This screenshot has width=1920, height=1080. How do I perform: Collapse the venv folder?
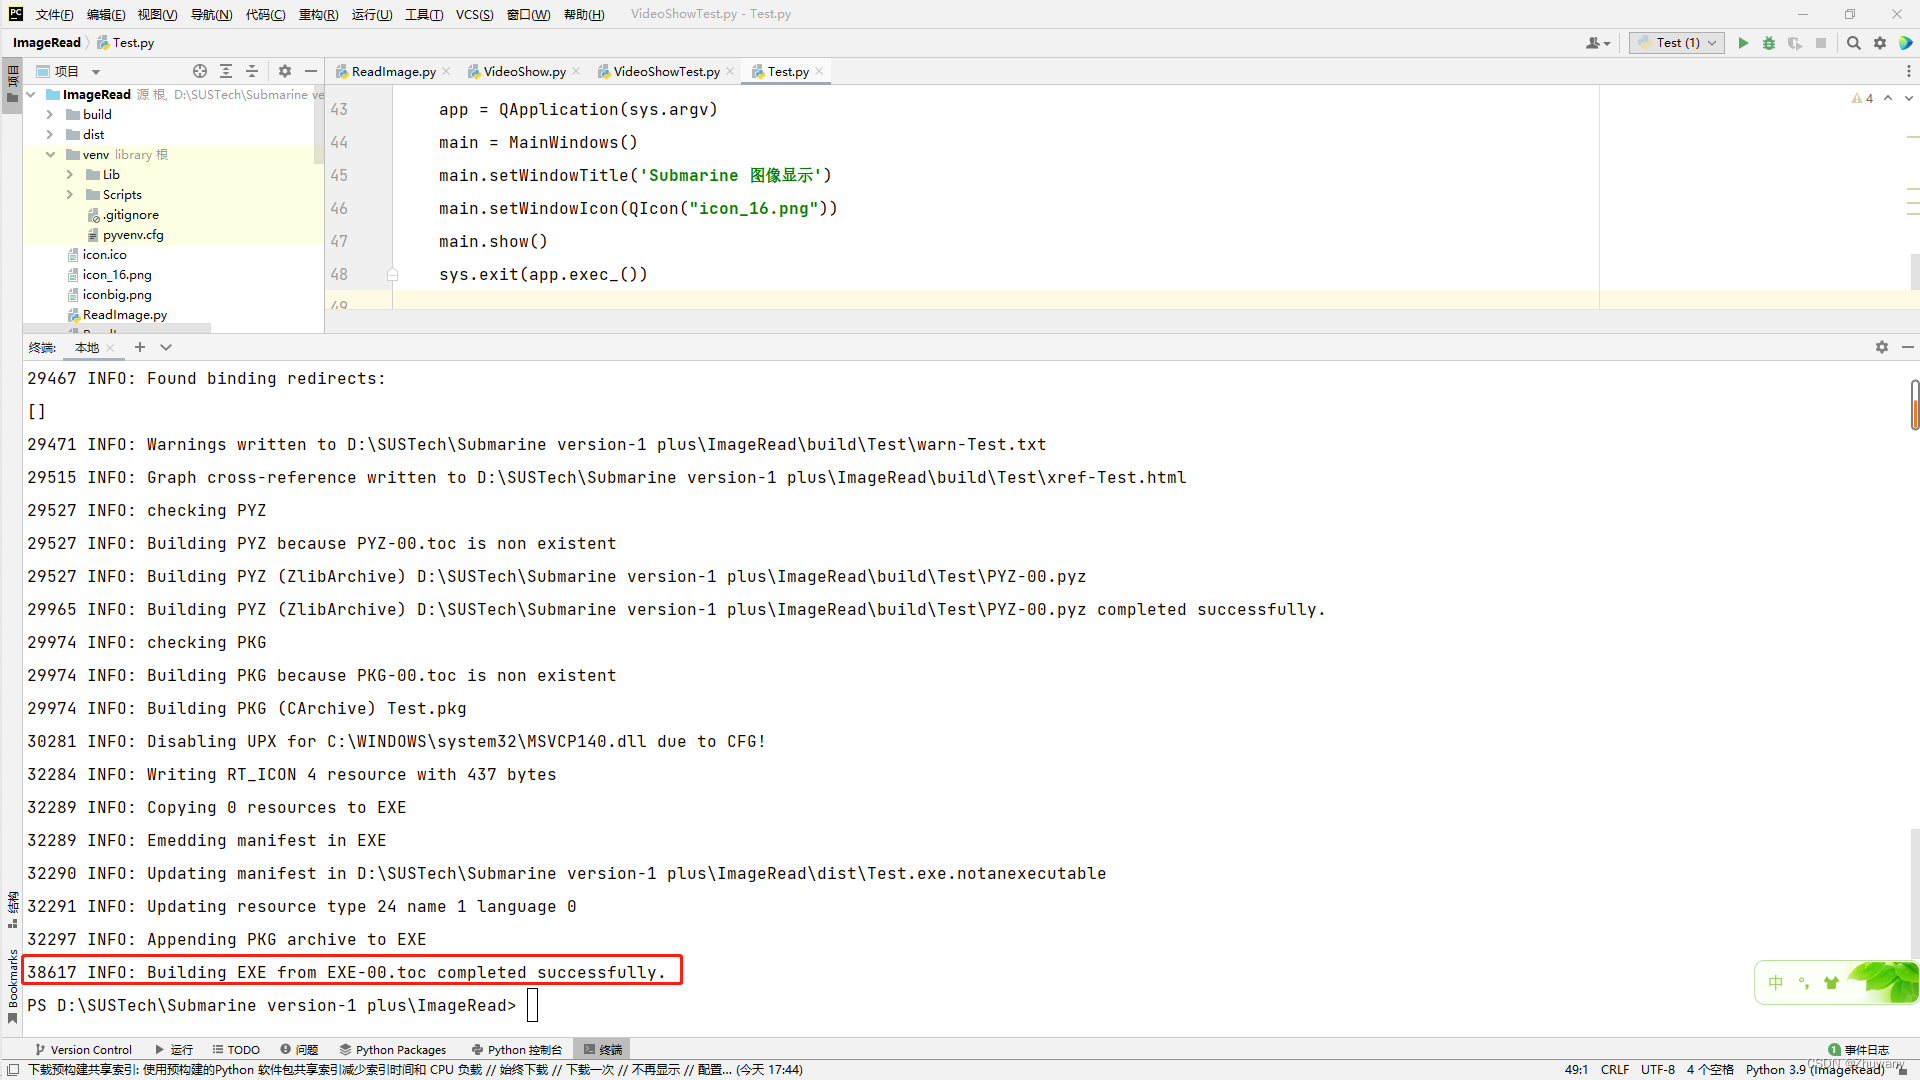pos(50,155)
